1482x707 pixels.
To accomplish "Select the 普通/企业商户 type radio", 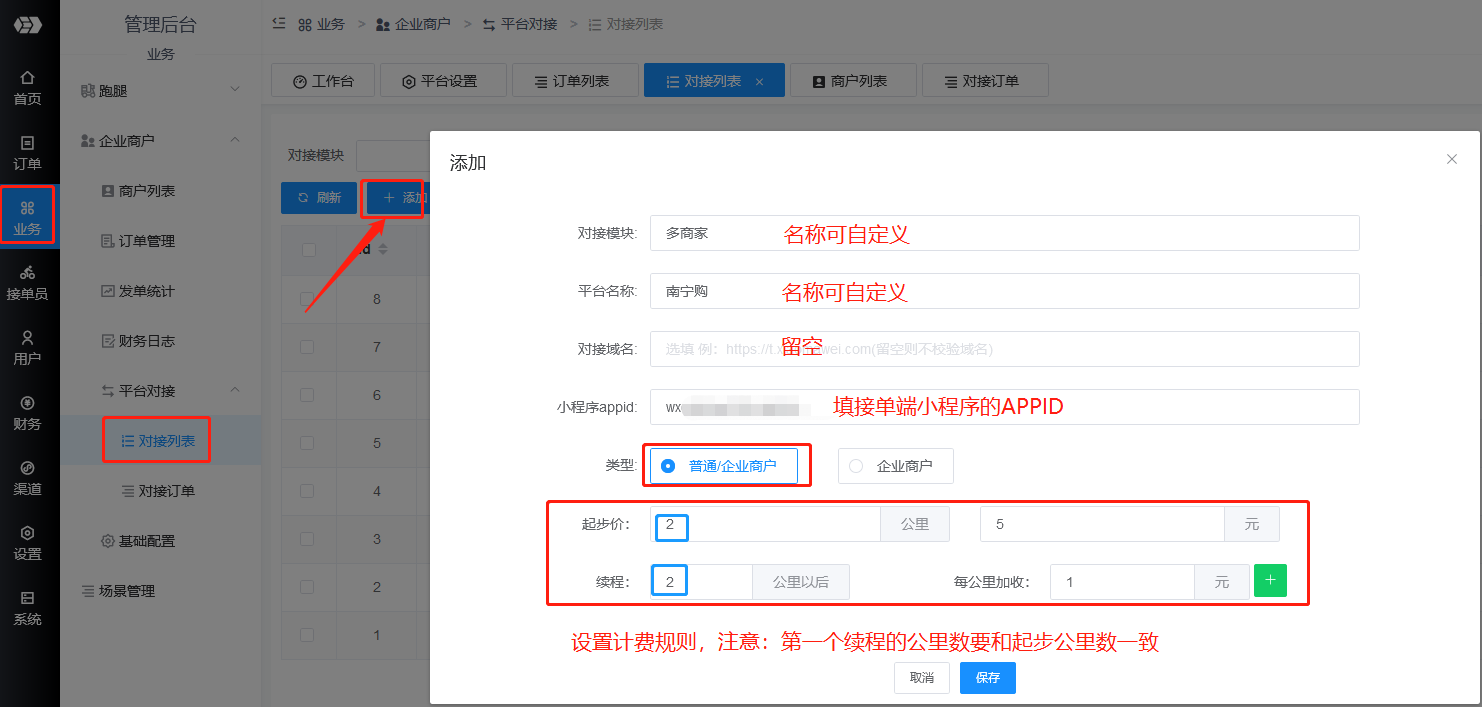I will click(724, 466).
